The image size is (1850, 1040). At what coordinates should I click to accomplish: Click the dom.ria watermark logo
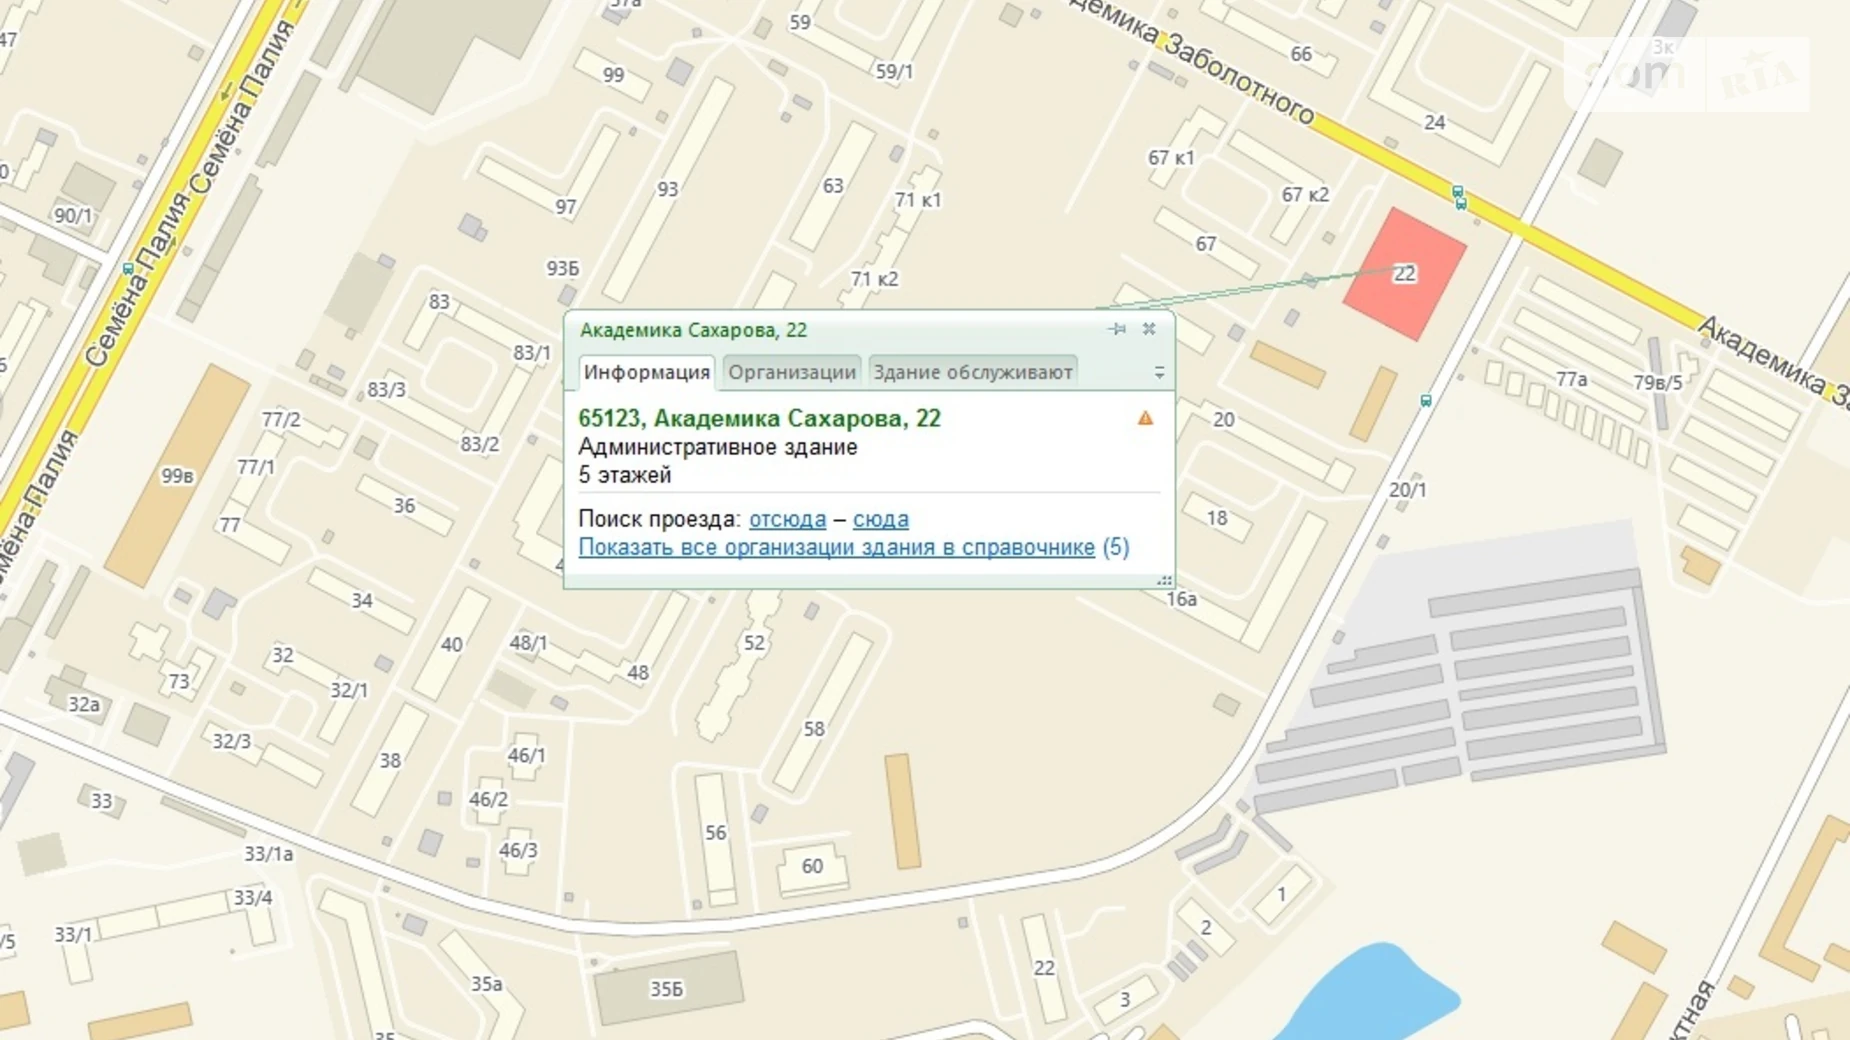(x=1686, y=74)
